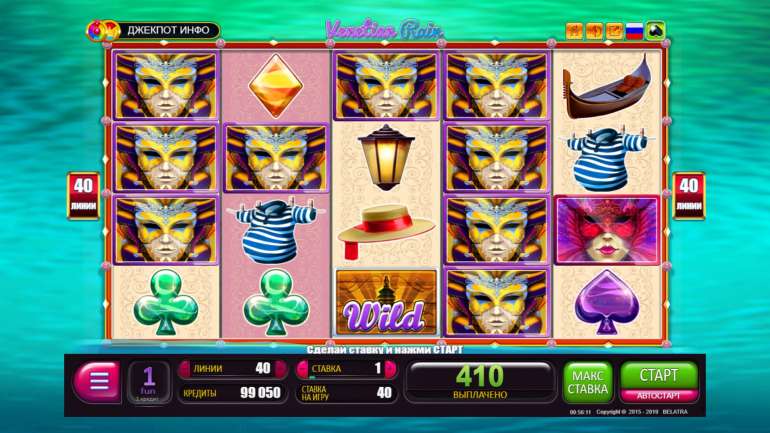Increase the ЛИНИИ line count
This screenshot has width=770, height=433.
(x=281, y=369)
